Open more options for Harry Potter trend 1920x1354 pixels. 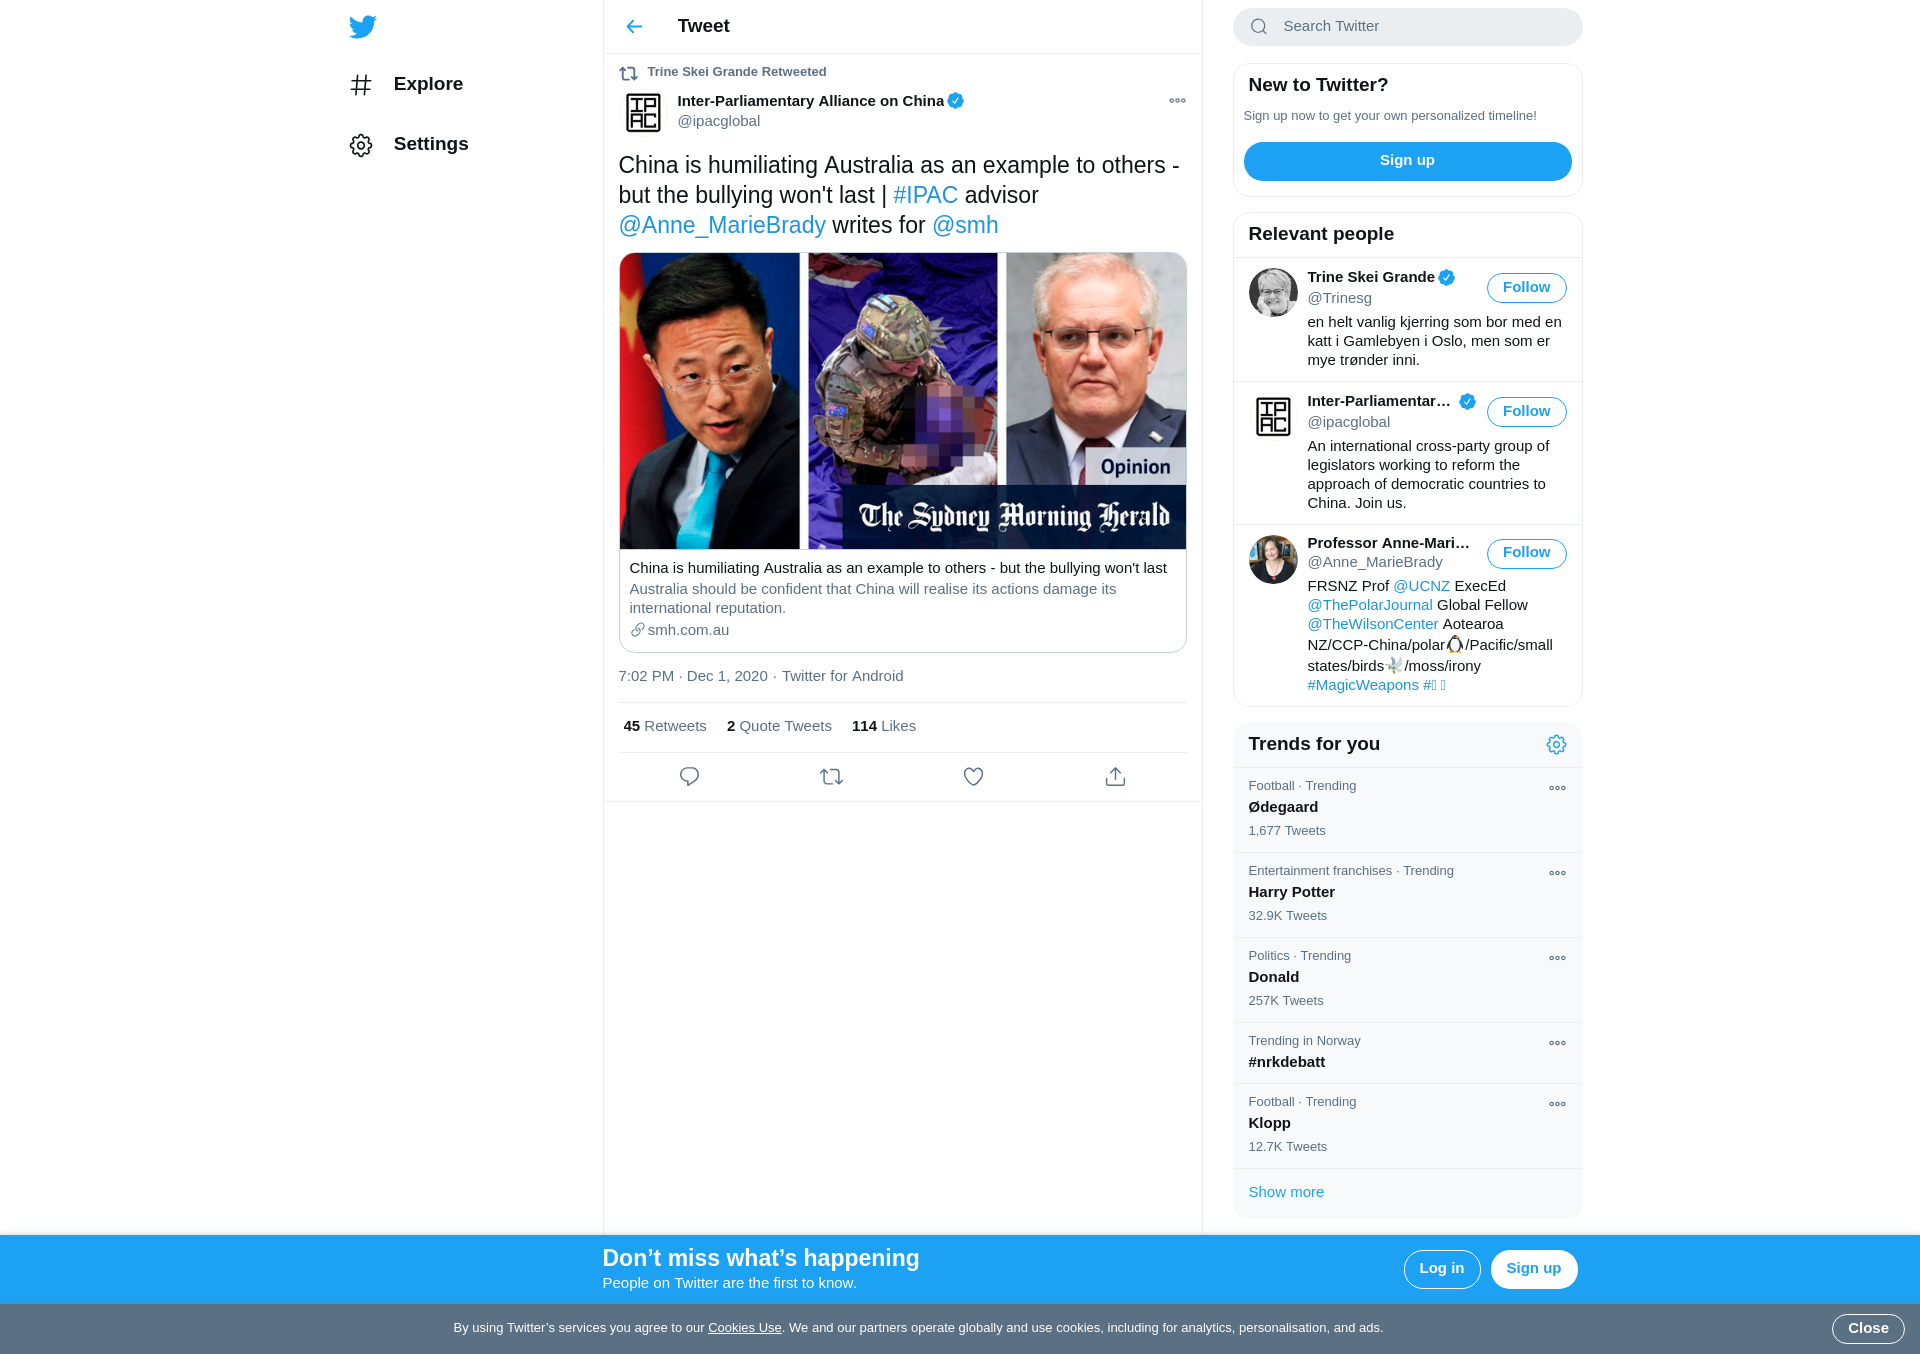click(x=1557, y=873)
